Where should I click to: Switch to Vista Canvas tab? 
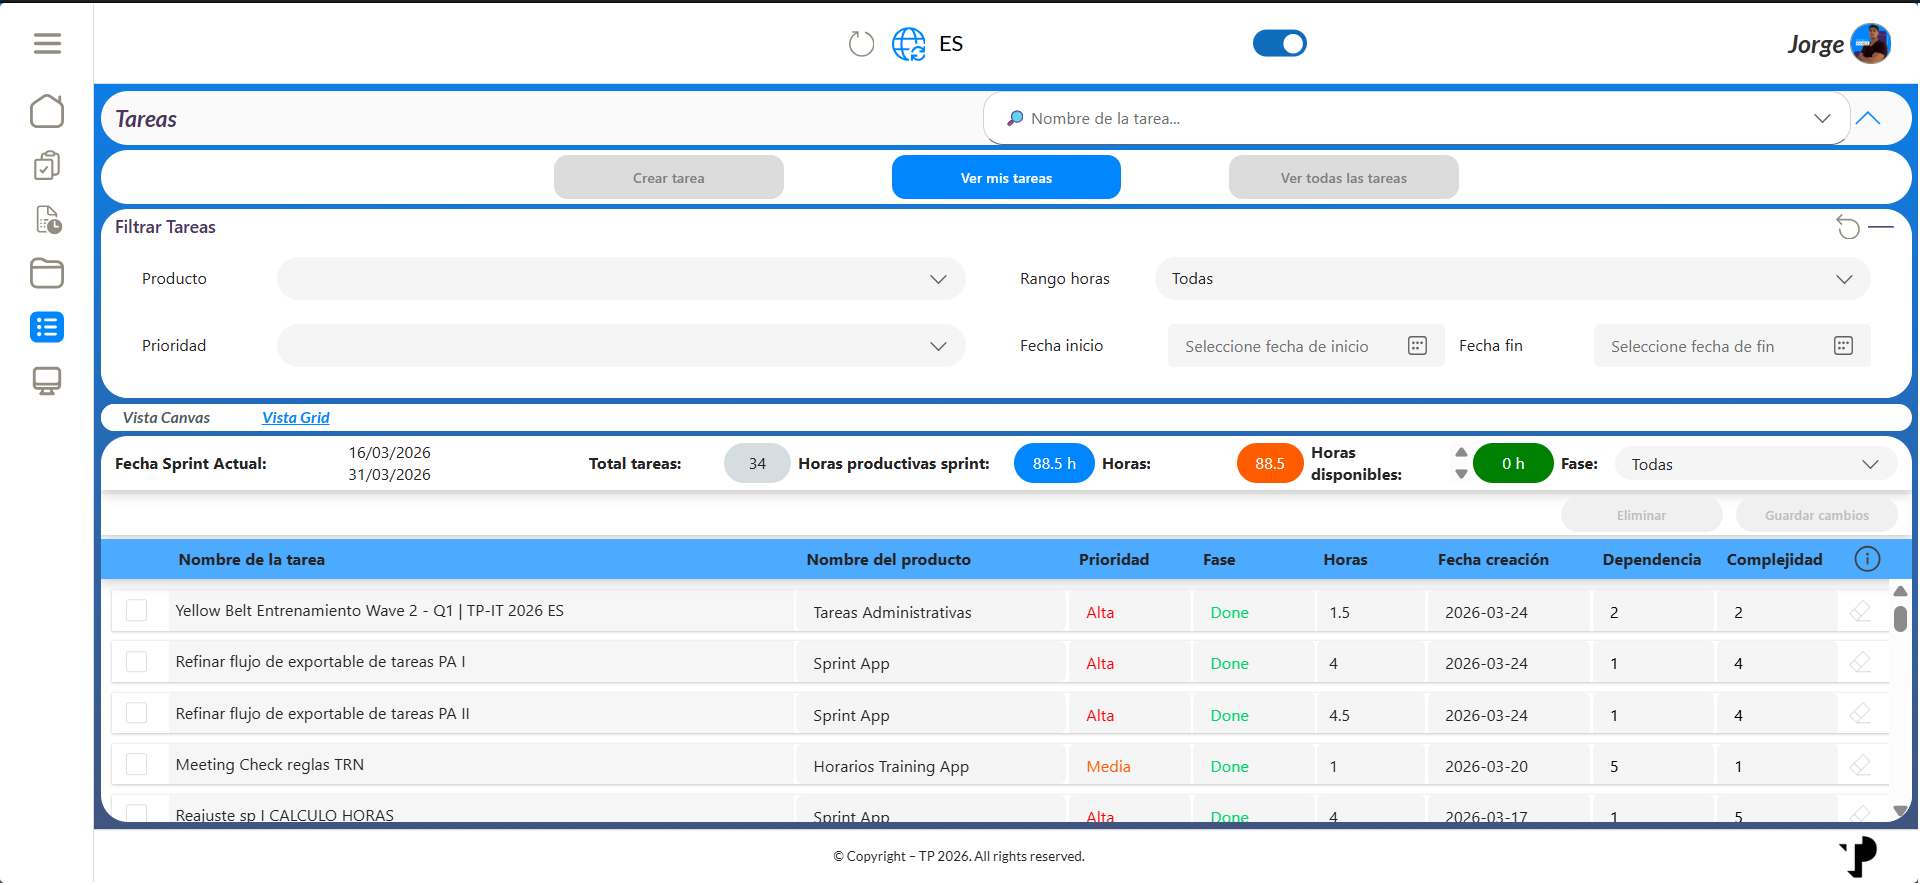click(166, 418)
